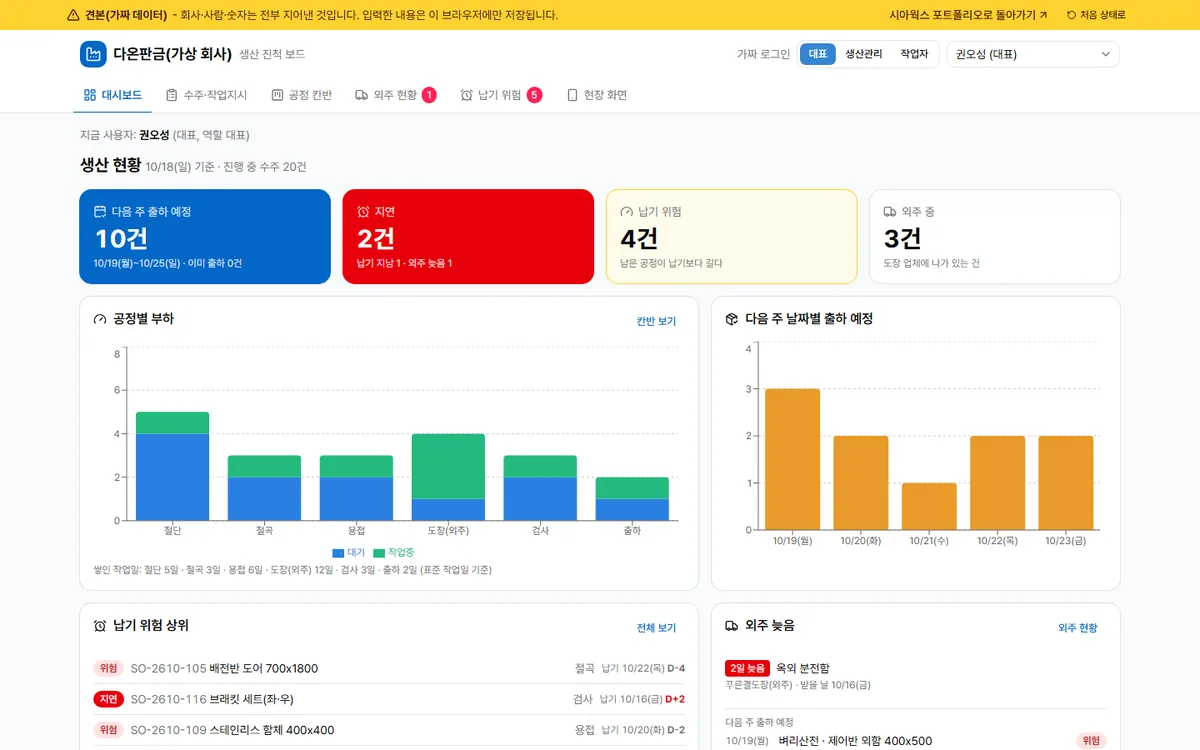Open the 공정 칸반 tab
This screenshot has width=1200, height=750.
coord(302,95)
